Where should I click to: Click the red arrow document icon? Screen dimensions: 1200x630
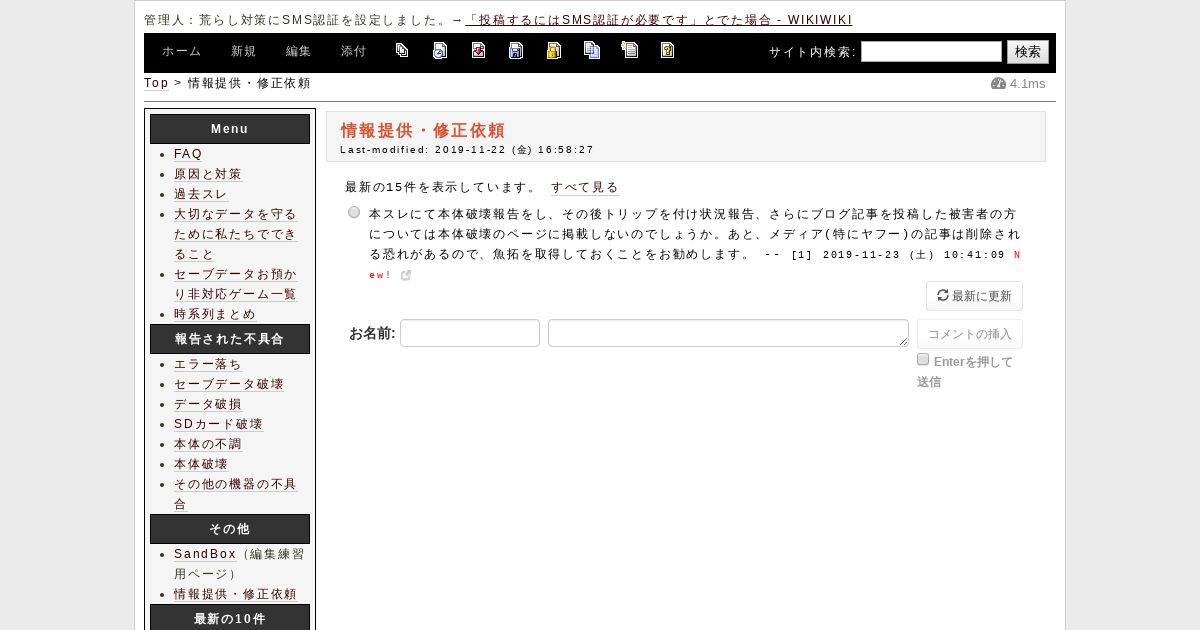tap(478, 50)
